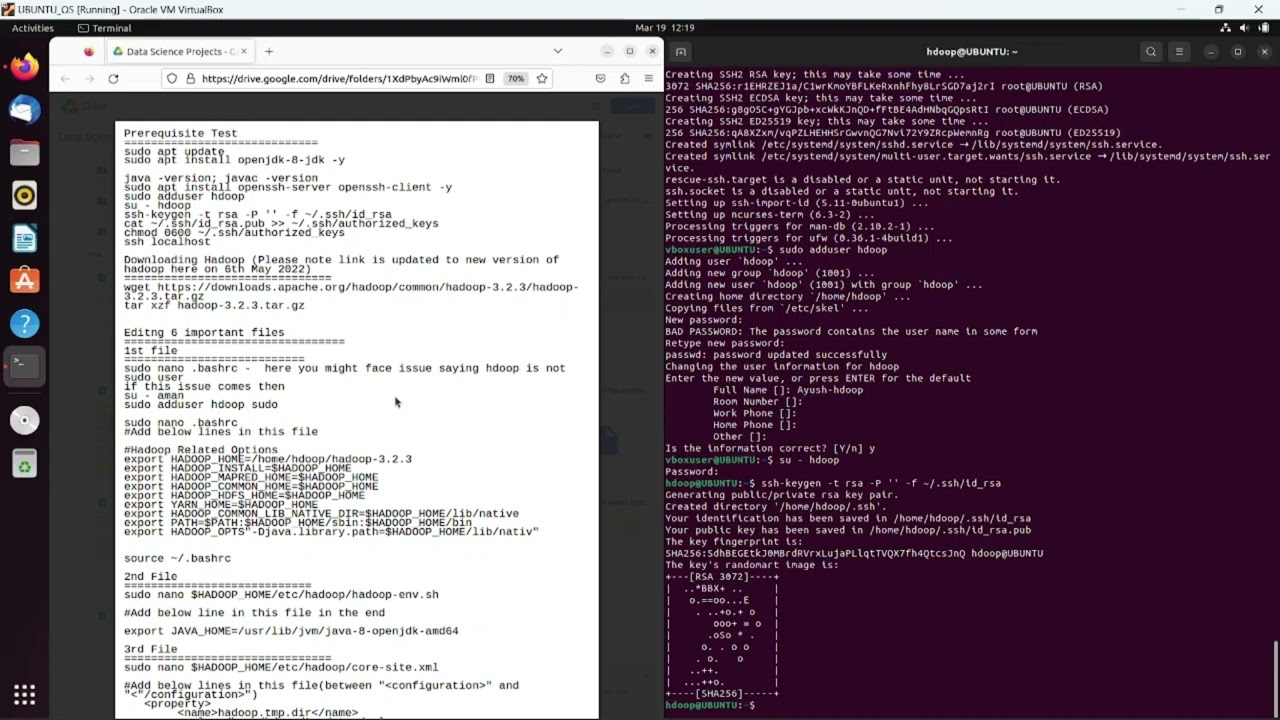Click the '2nd File' heading
Screen dimensions: 1280x720
coord(150,576)
